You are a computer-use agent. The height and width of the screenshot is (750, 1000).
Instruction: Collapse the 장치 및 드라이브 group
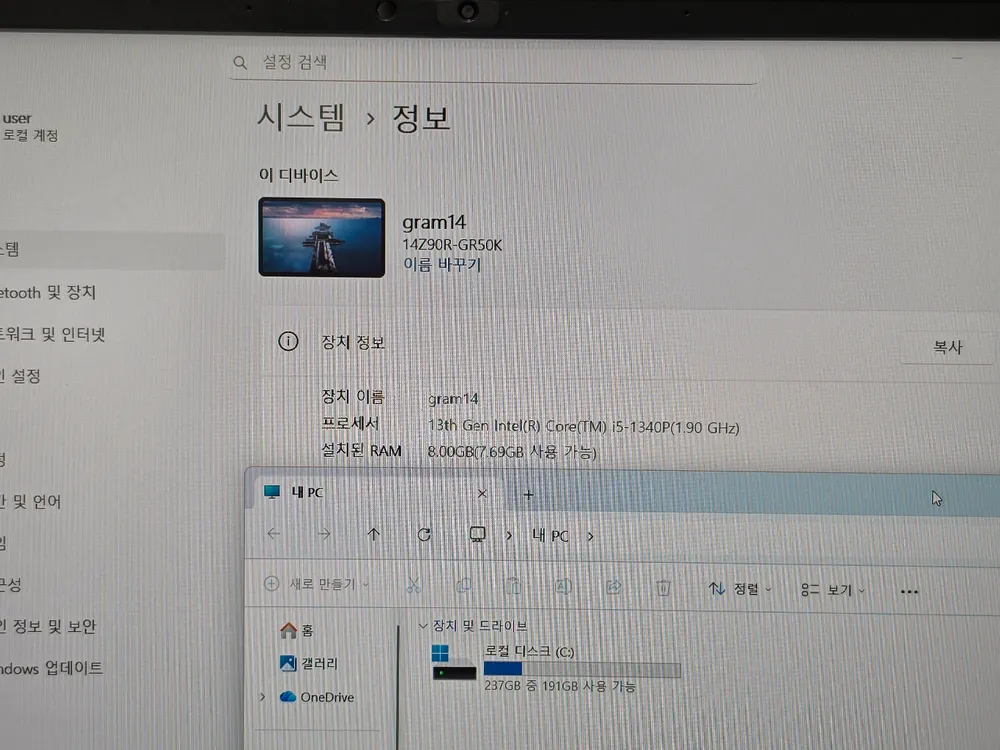click(422, 626)
